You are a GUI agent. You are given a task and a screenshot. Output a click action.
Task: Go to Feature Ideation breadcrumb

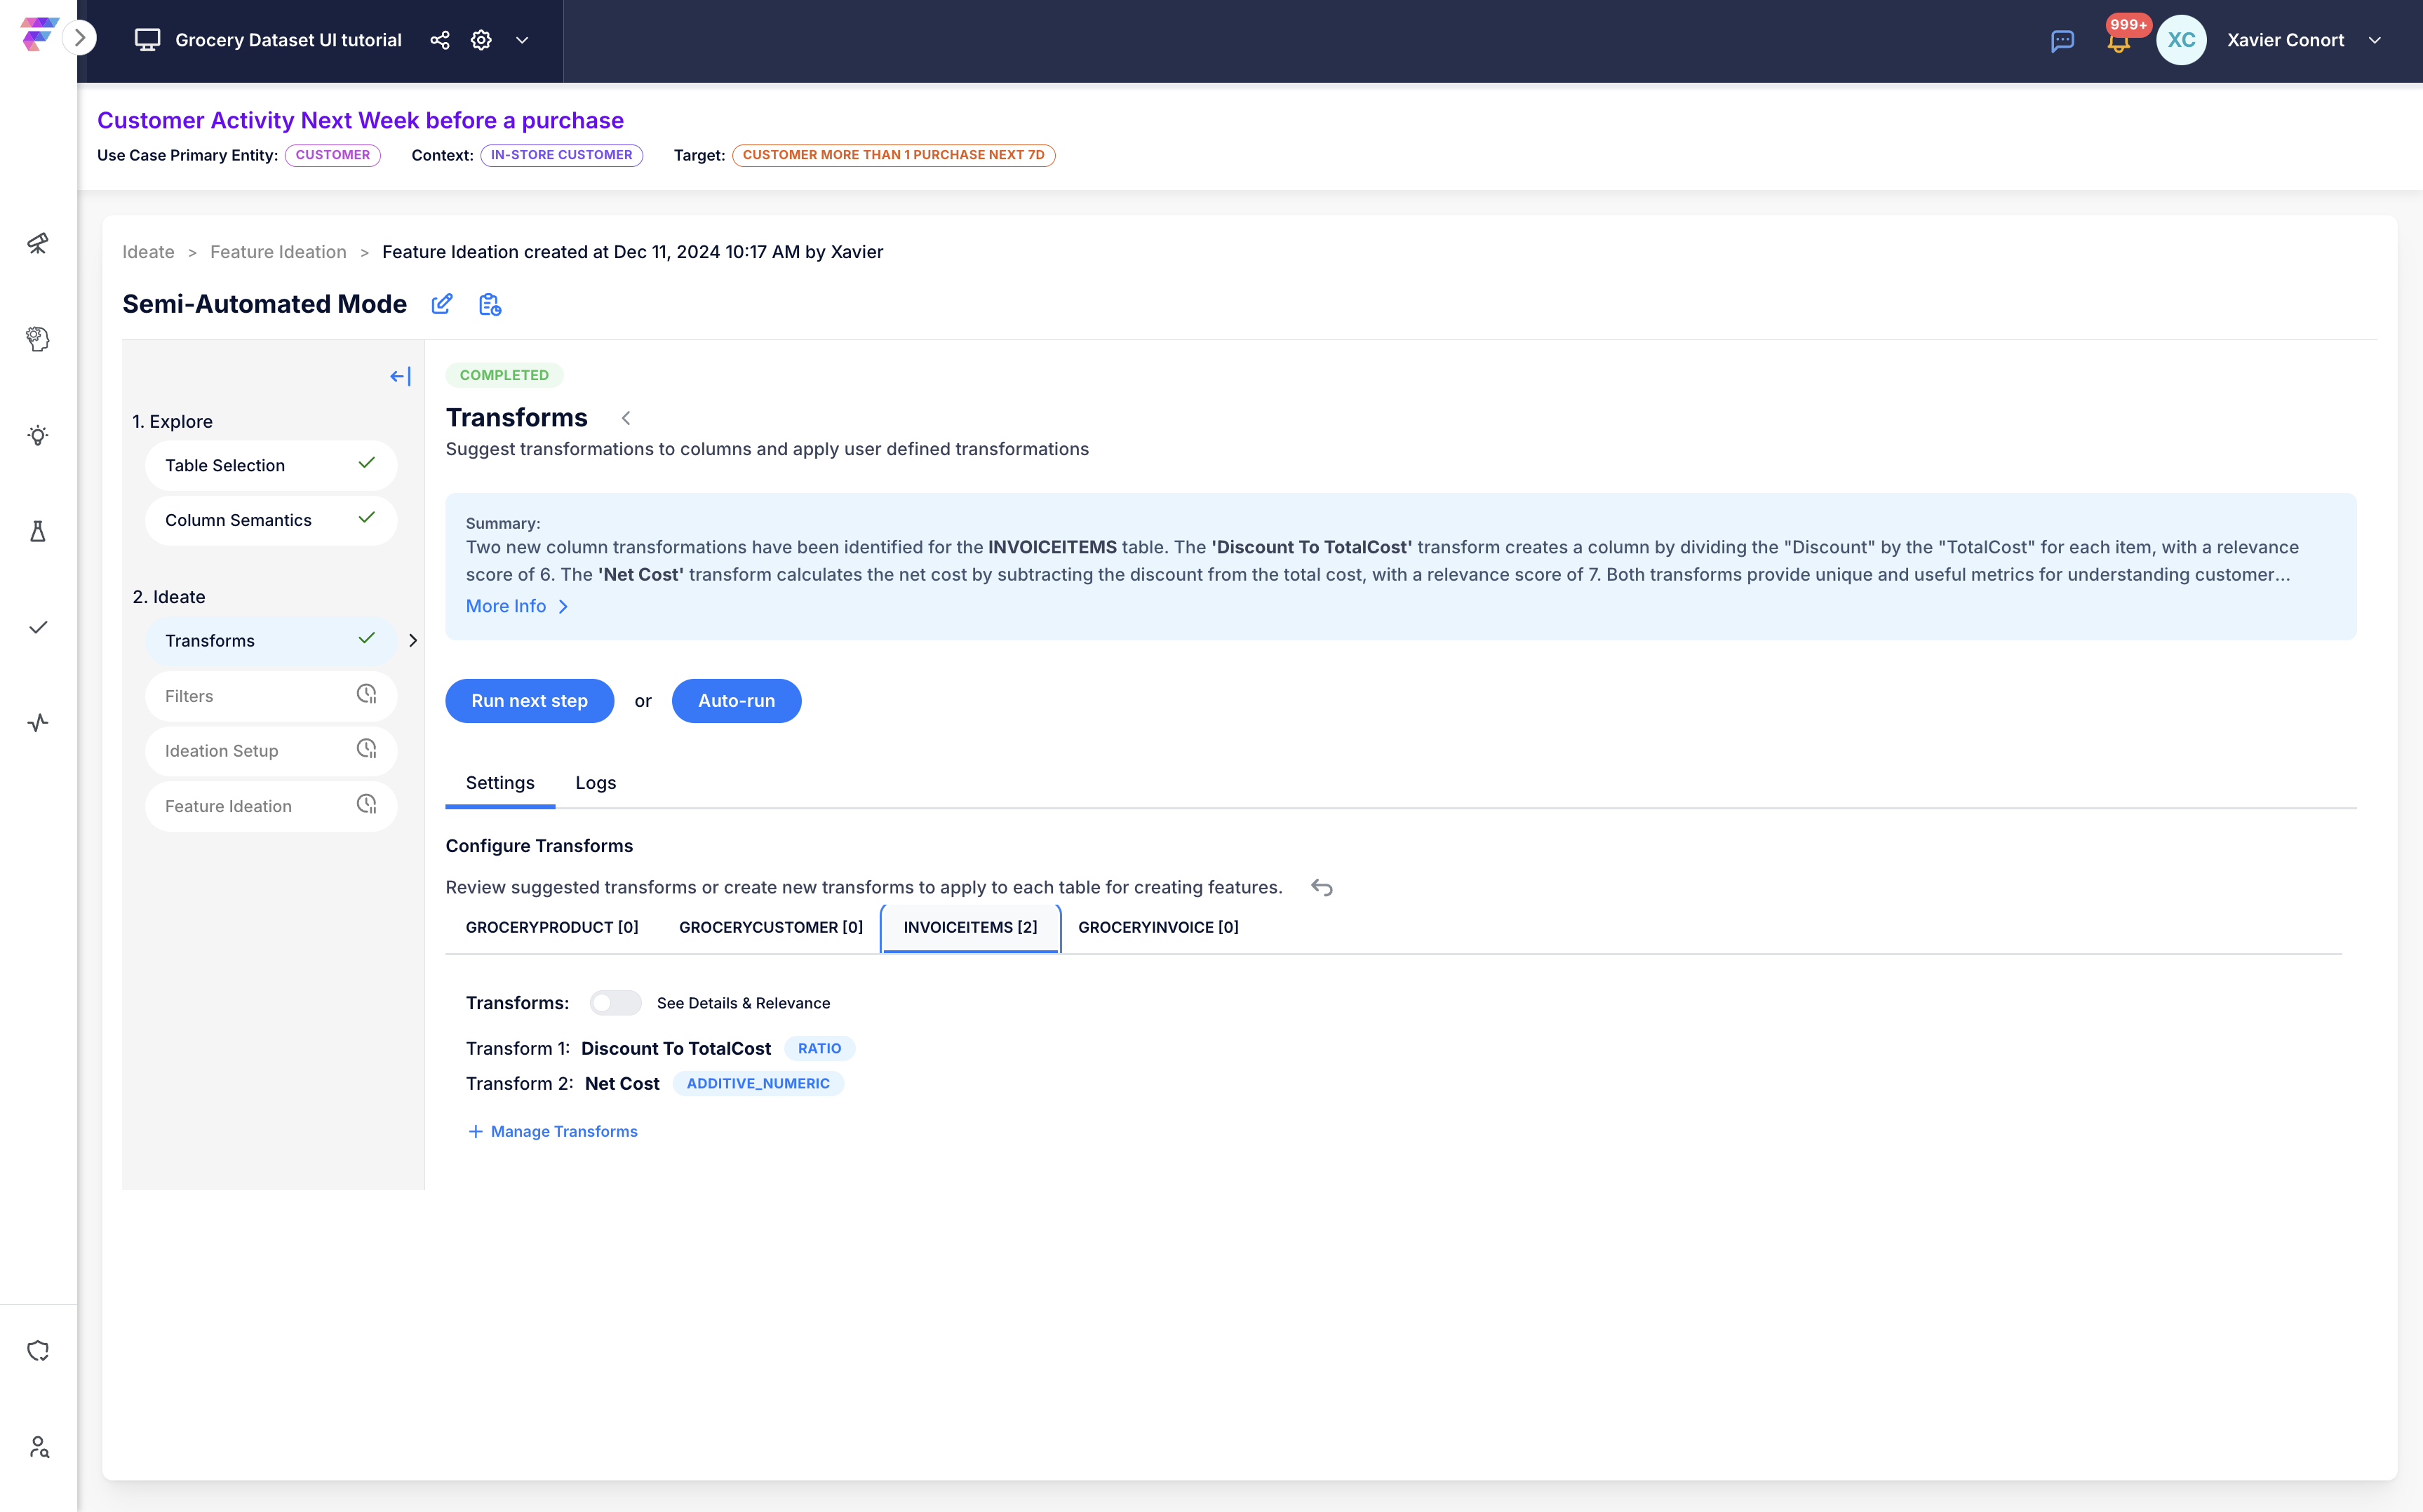[x=278, y=252]
